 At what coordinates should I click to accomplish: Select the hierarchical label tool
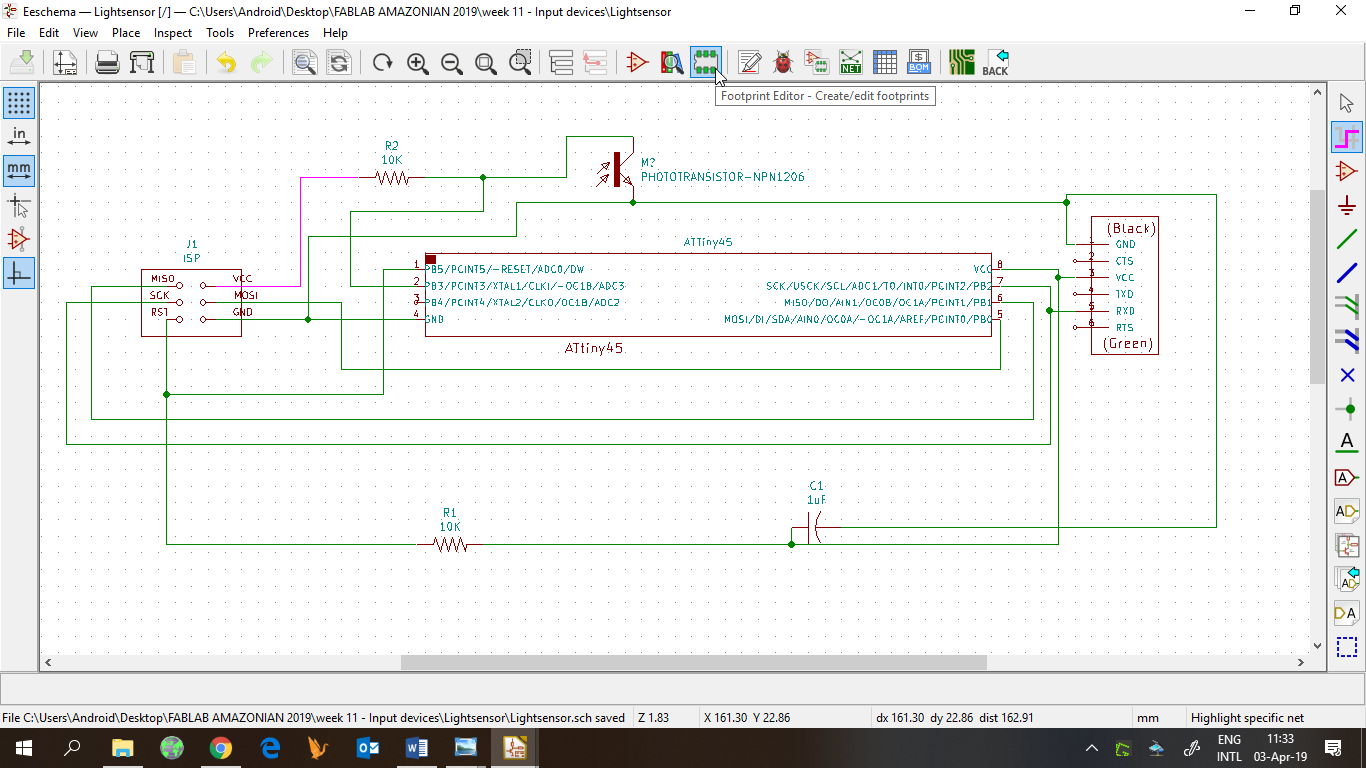point(1347,511)
